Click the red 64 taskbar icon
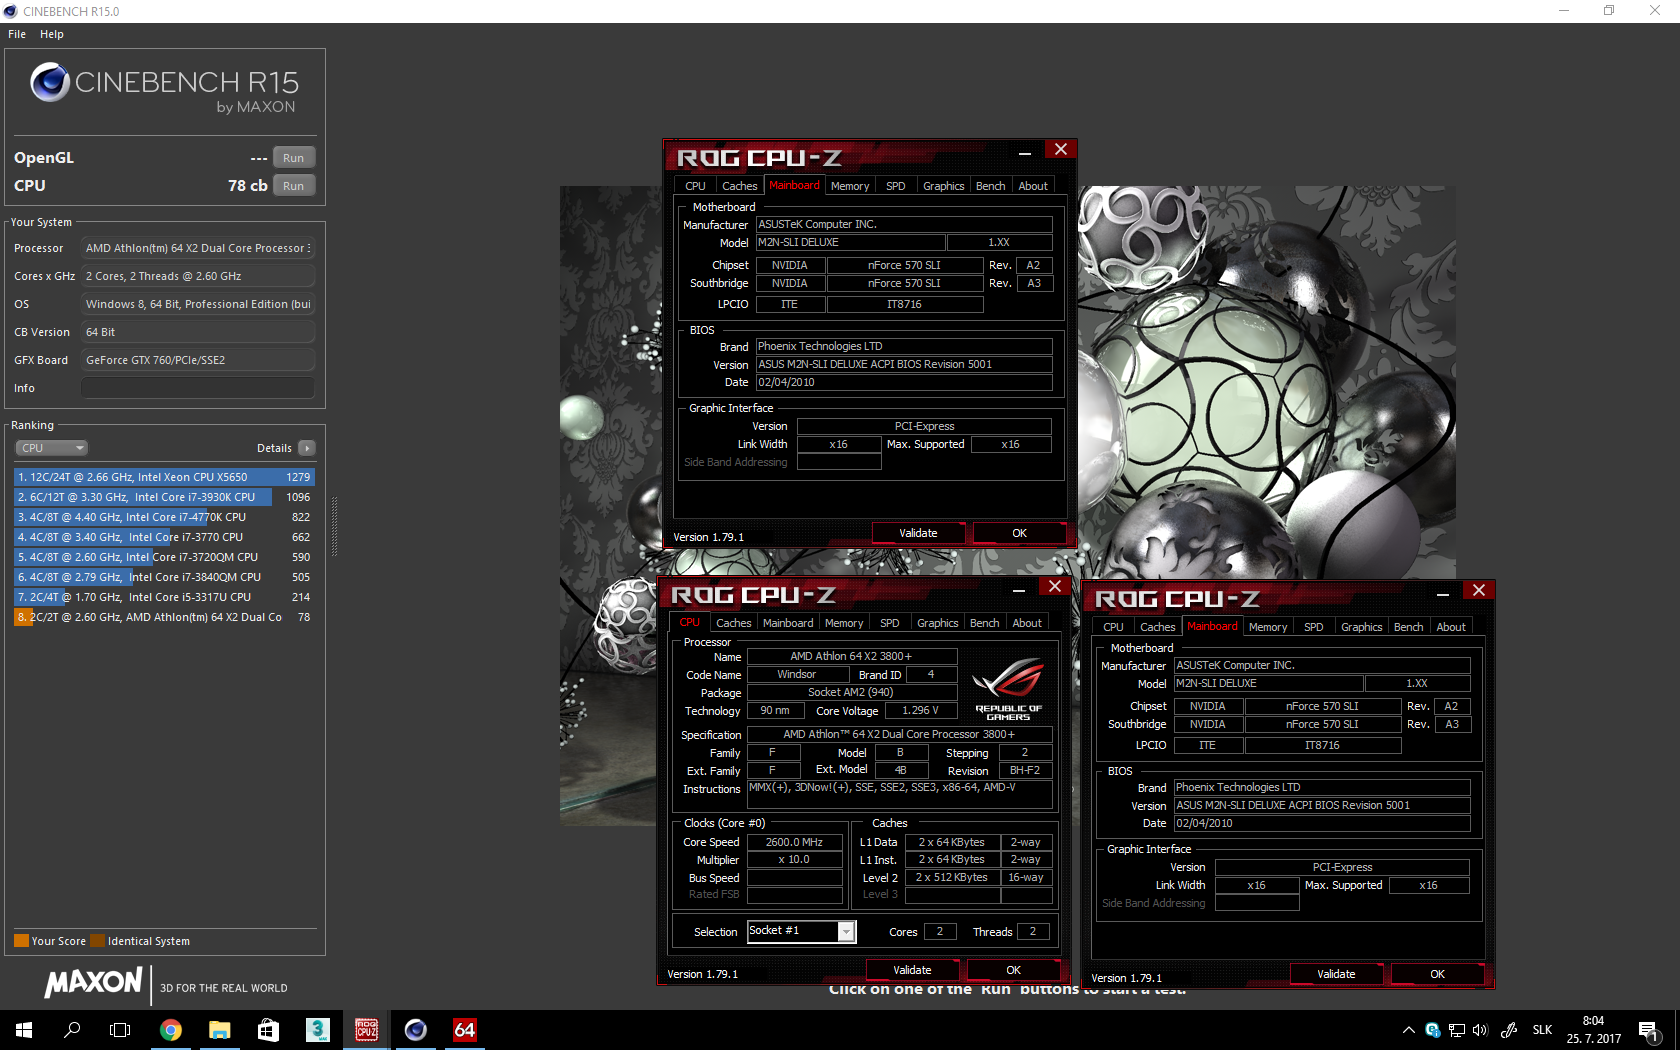The height and width of the screenshot is (1050, 1680). click(465, 1030)
